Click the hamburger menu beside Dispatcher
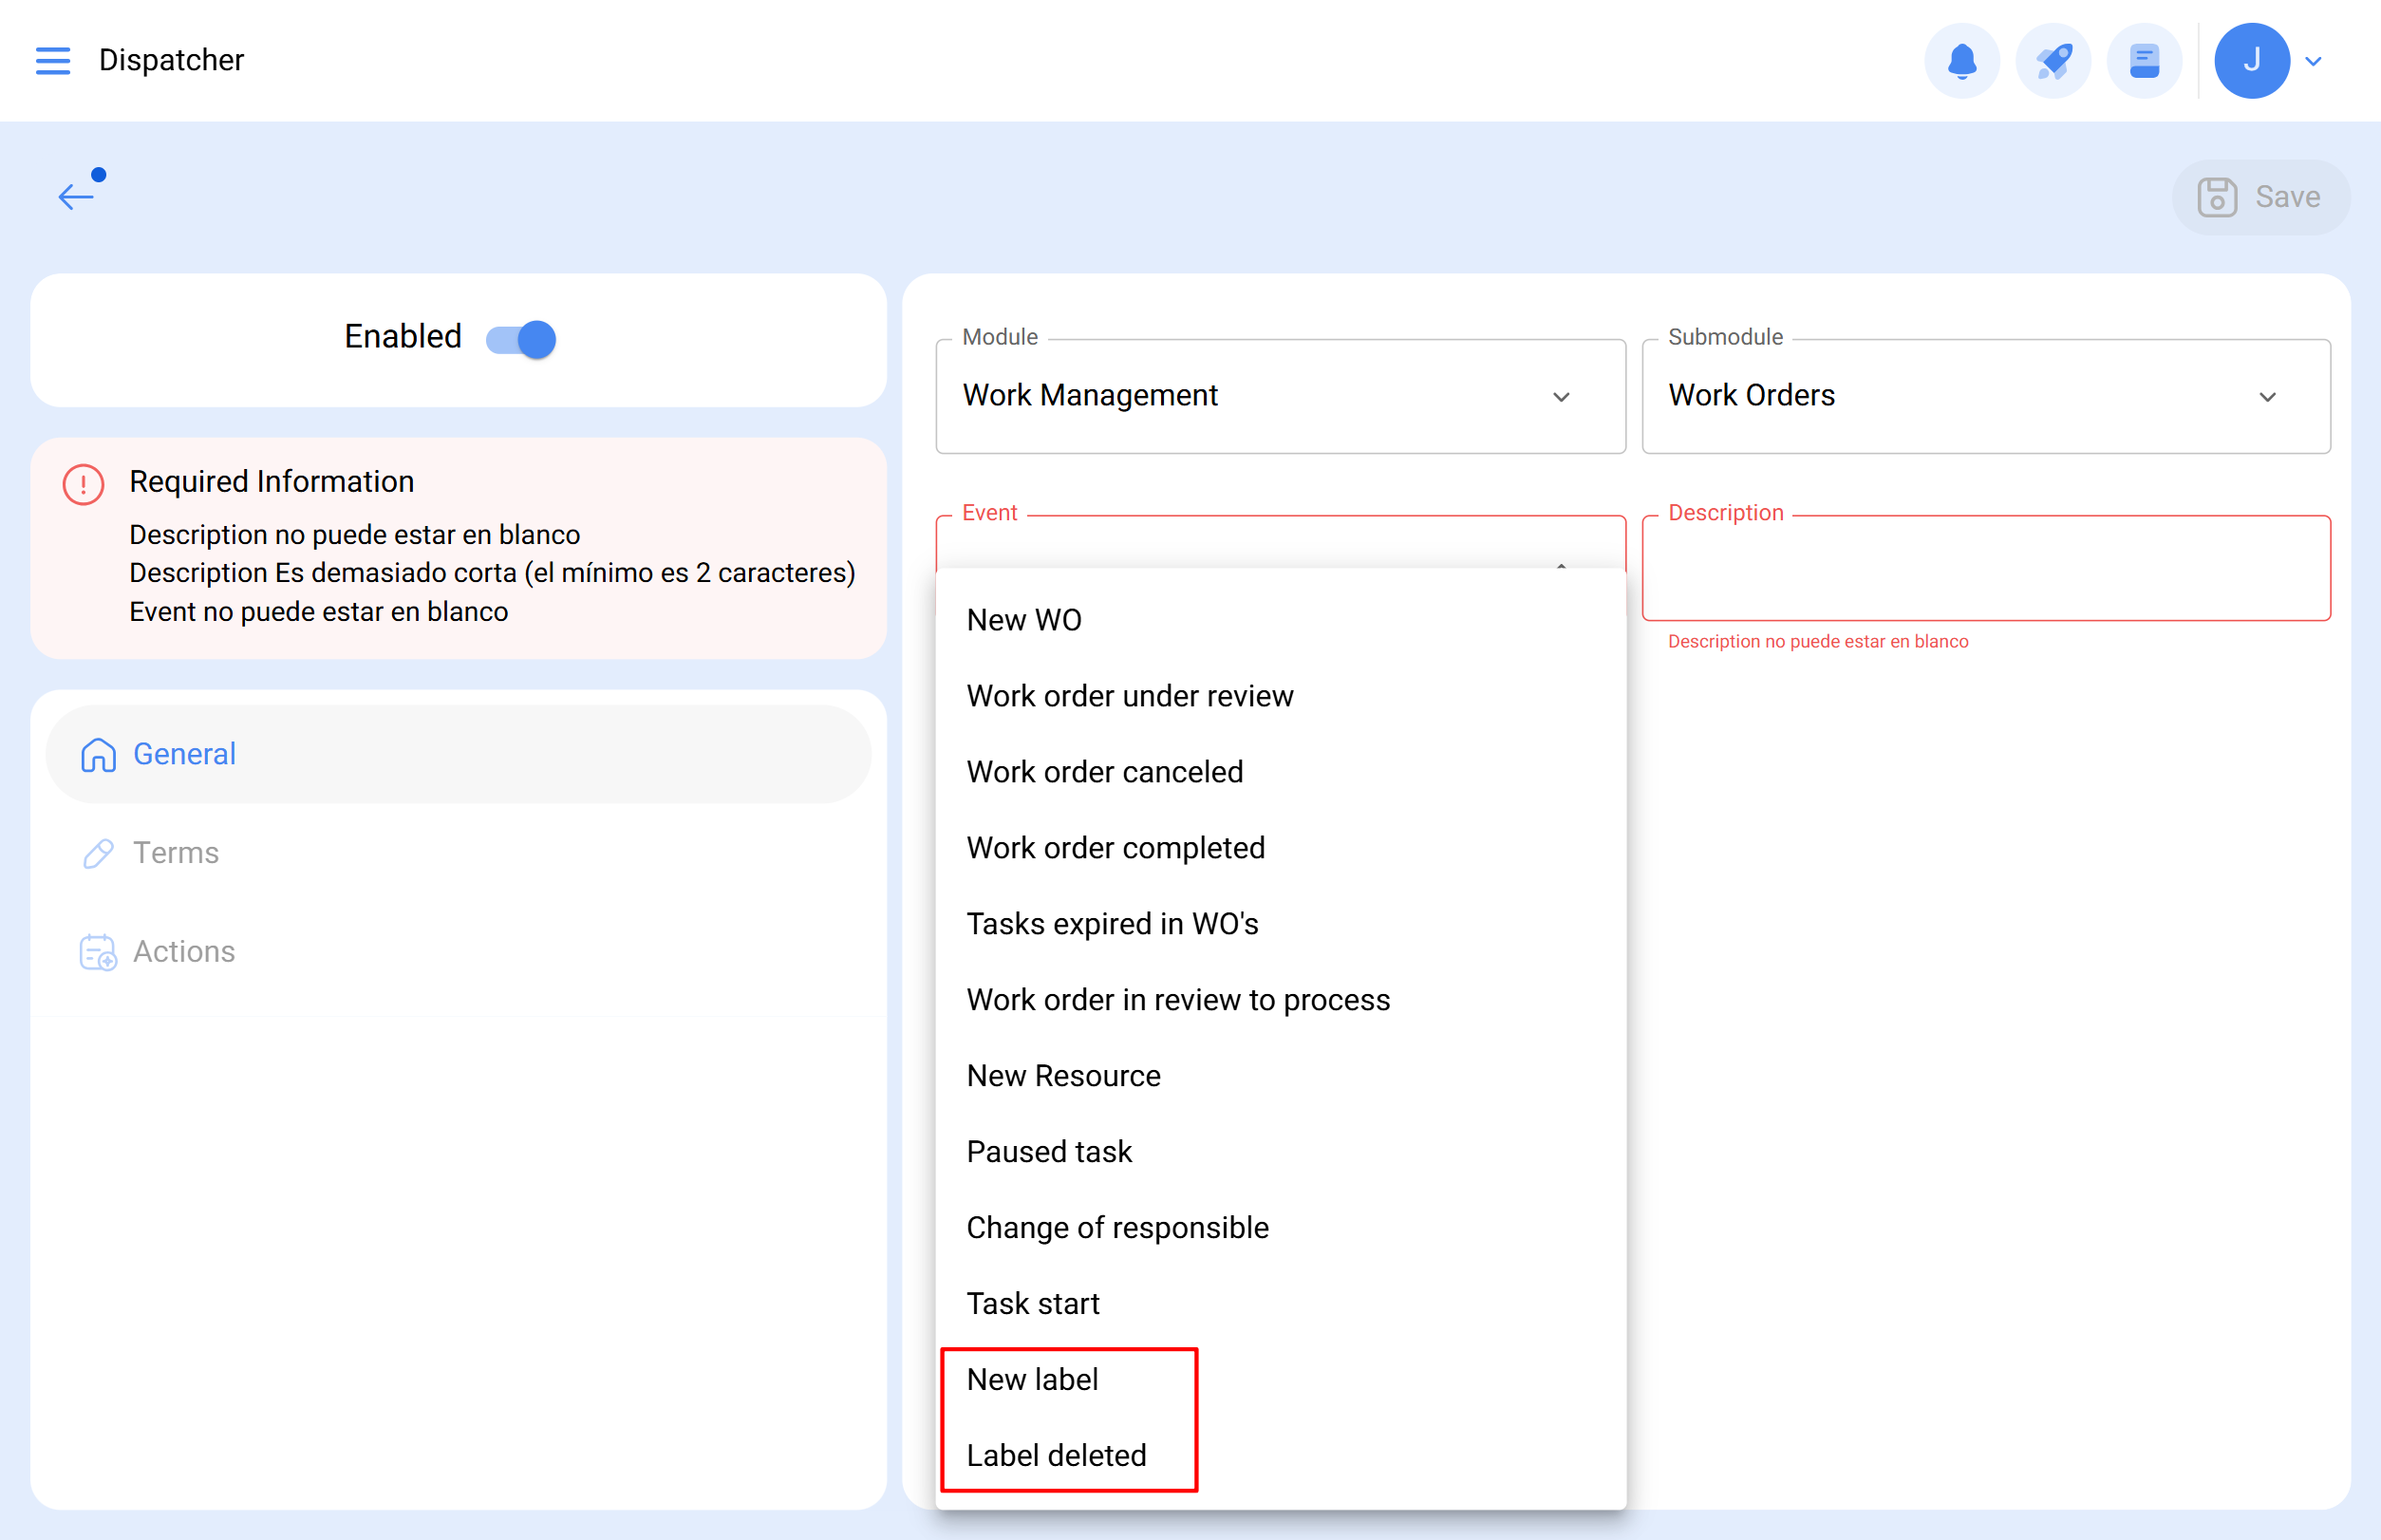This screenshot has height=1540, width=2381. pyautogui.click(x=53, y=60)
